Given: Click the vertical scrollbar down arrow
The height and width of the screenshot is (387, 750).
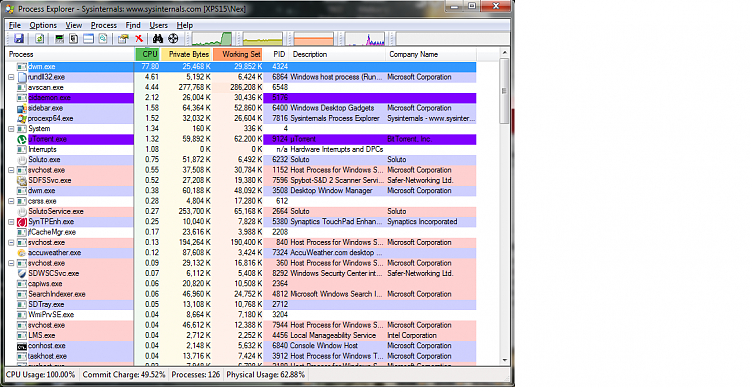Looking at the screenshot, I should [x=504, y=360].
